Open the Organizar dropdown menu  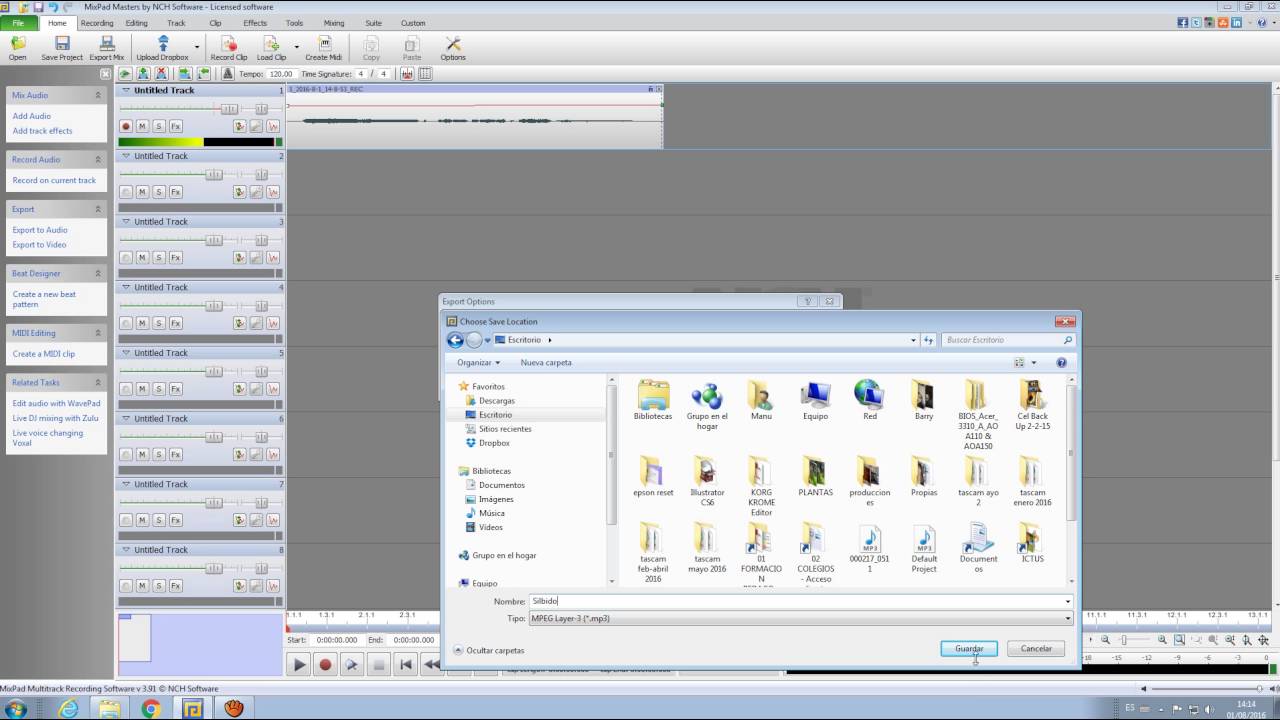[x=478, y=363]
